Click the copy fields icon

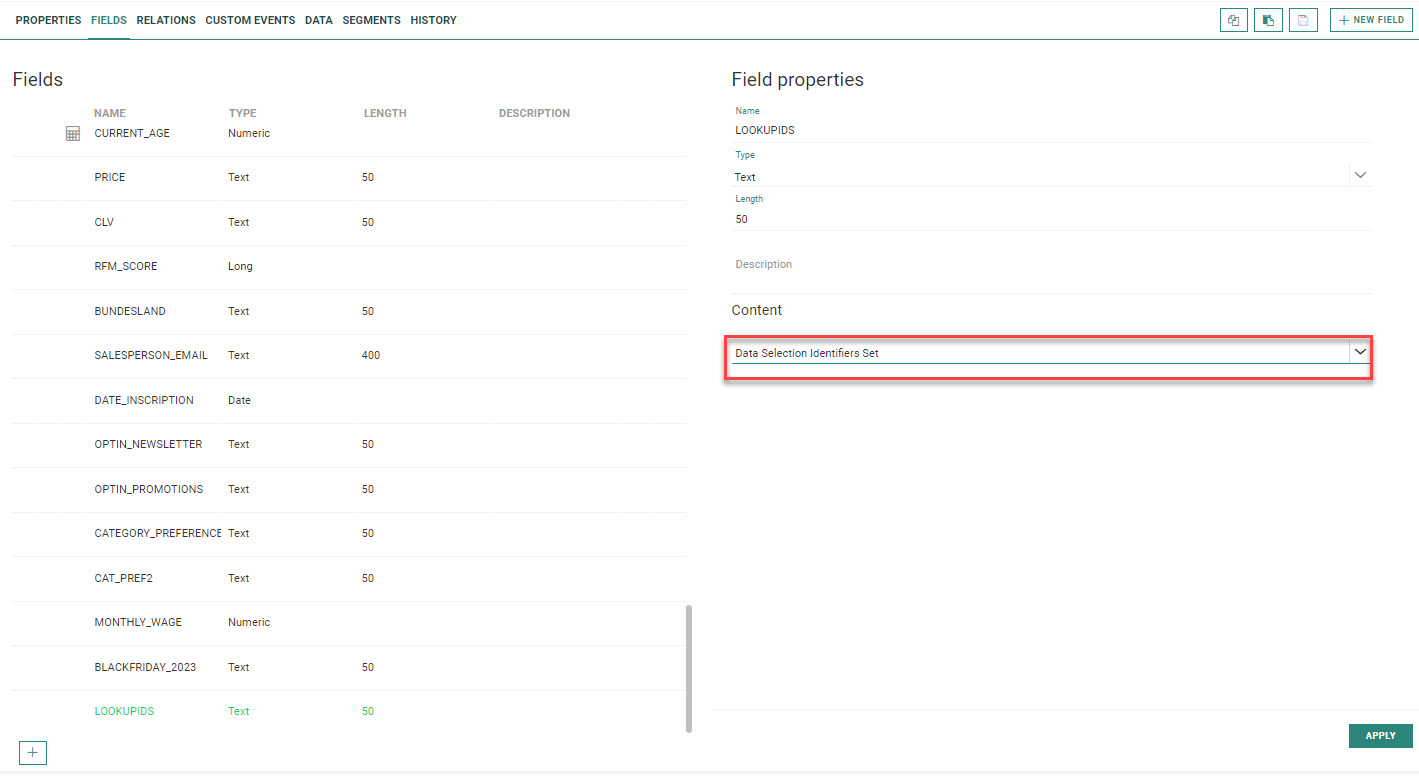(1233, 20)
